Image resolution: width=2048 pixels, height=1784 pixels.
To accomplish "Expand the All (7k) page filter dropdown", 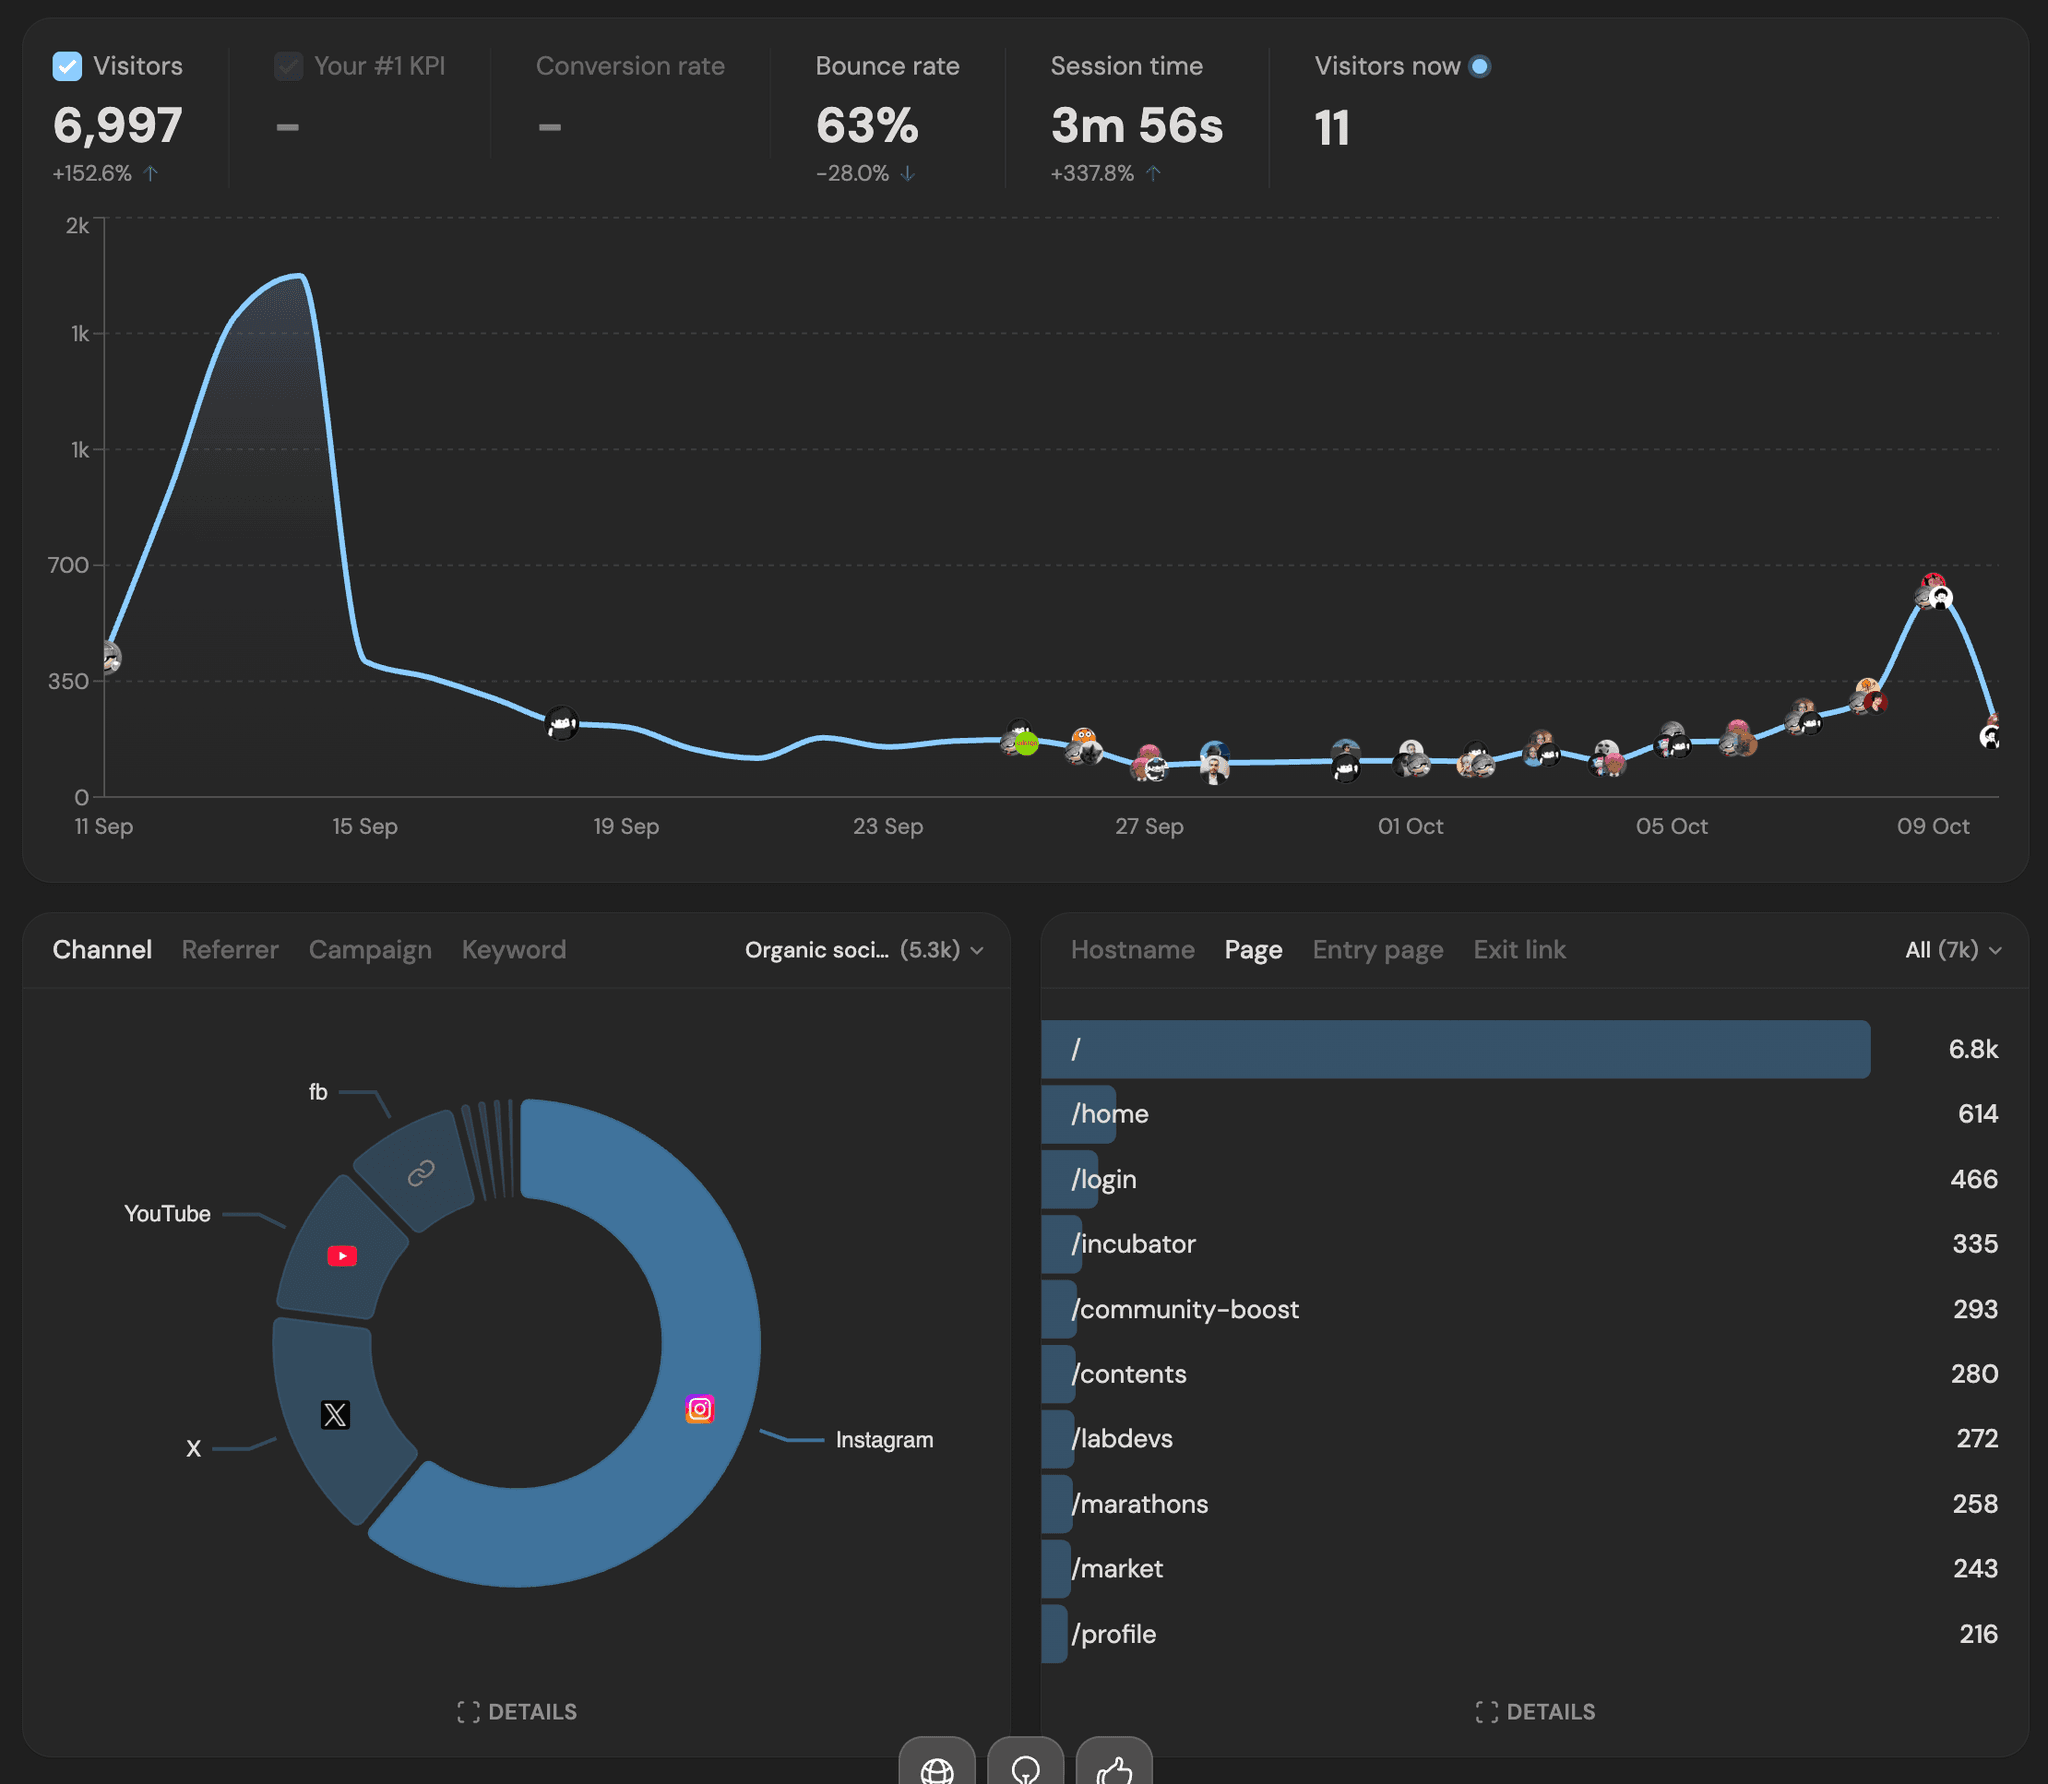I will click(x=1952, y=950).
